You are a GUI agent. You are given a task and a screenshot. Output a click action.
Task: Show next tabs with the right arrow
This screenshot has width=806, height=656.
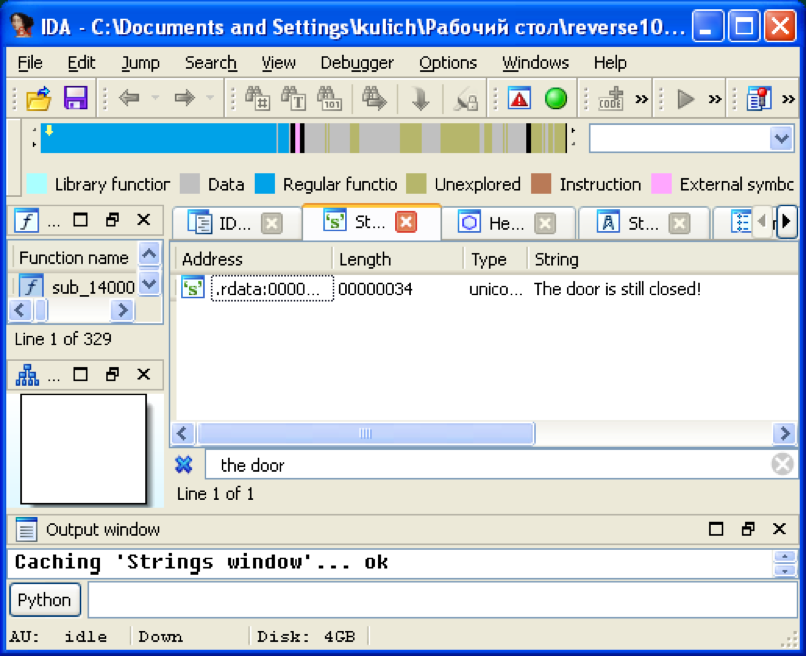[786, 222]
